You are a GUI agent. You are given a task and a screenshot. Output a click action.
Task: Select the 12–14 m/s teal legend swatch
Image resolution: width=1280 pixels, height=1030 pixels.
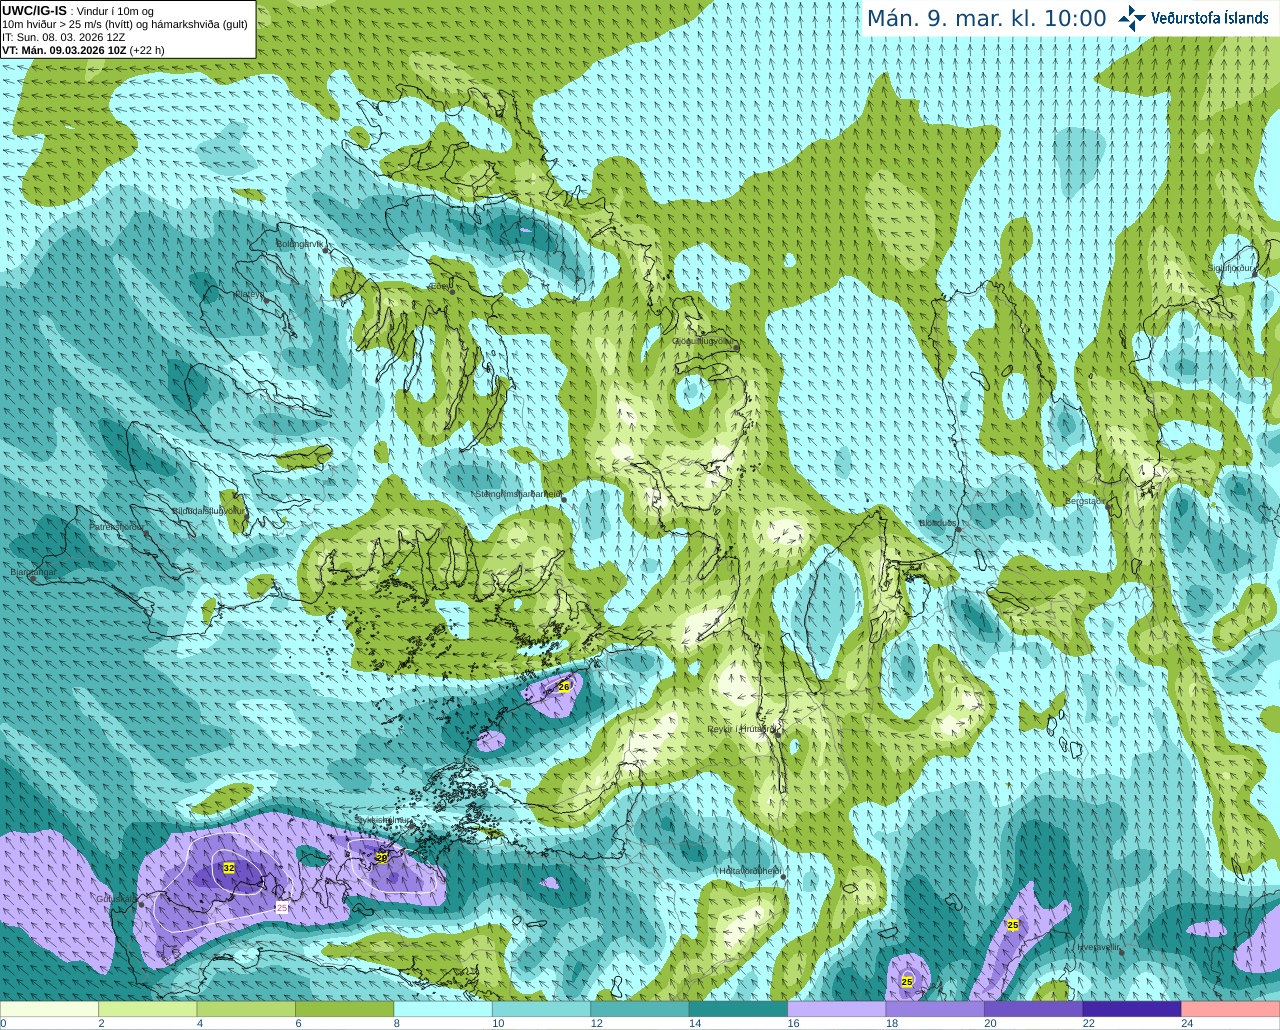(640, 1009)
